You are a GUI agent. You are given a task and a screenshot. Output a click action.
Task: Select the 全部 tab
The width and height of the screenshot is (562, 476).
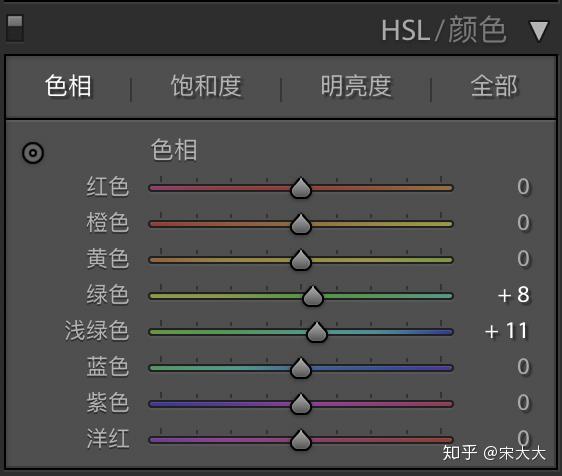[x=494, y=86]
